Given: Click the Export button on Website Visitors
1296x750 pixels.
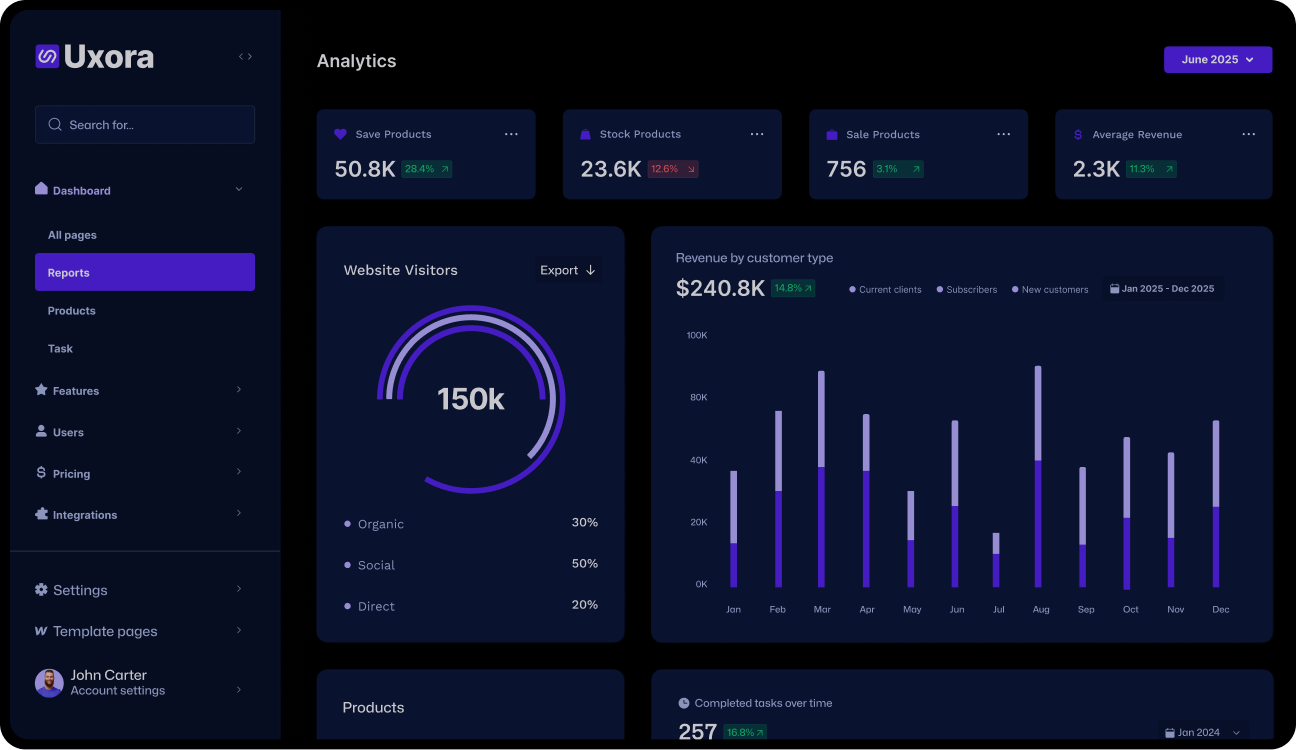Looking at the screenshot, I should [567, 270].
